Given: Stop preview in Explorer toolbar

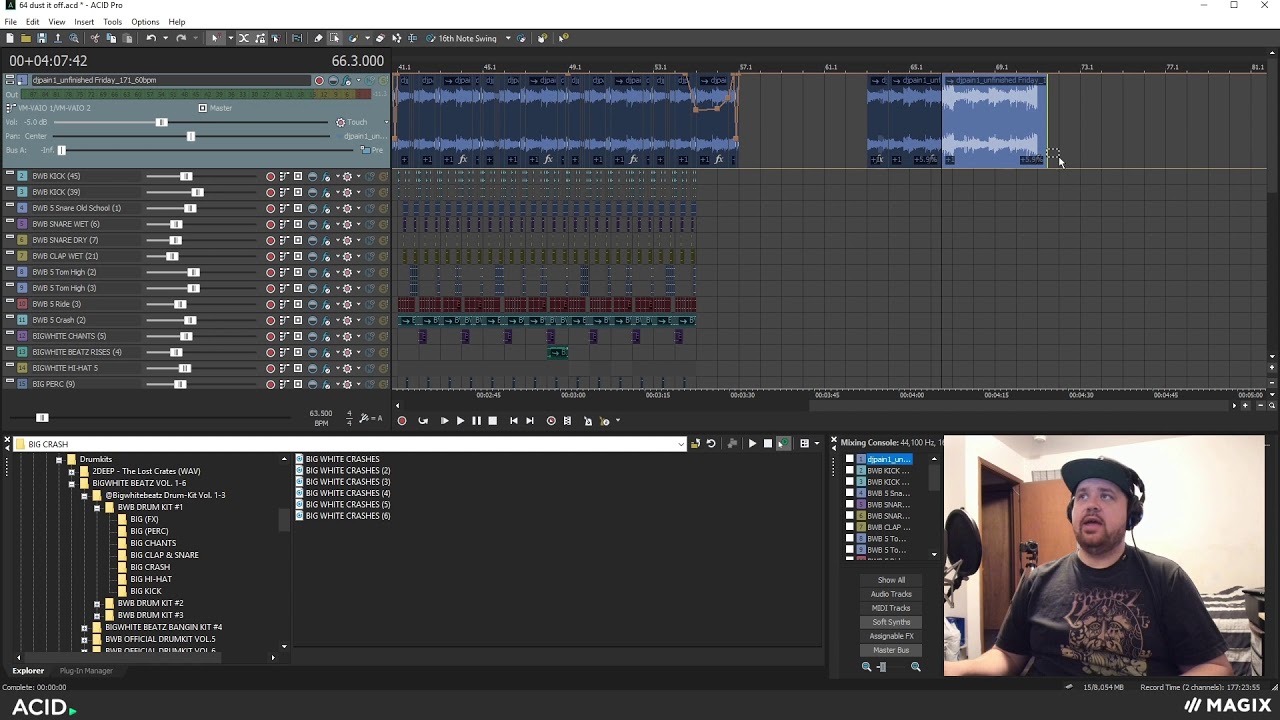Looking at the screenshot, I should coord(768,444).
